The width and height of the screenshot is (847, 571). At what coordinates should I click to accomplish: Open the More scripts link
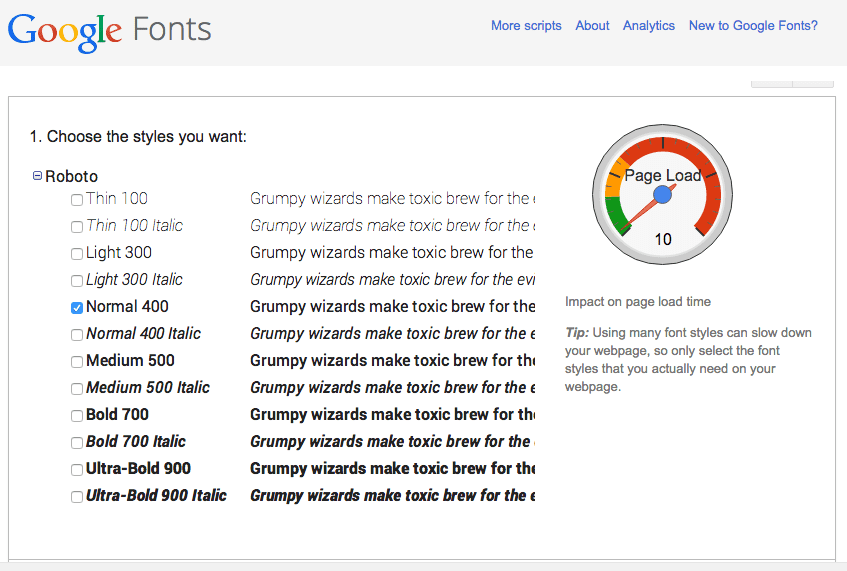pos(526,25)
